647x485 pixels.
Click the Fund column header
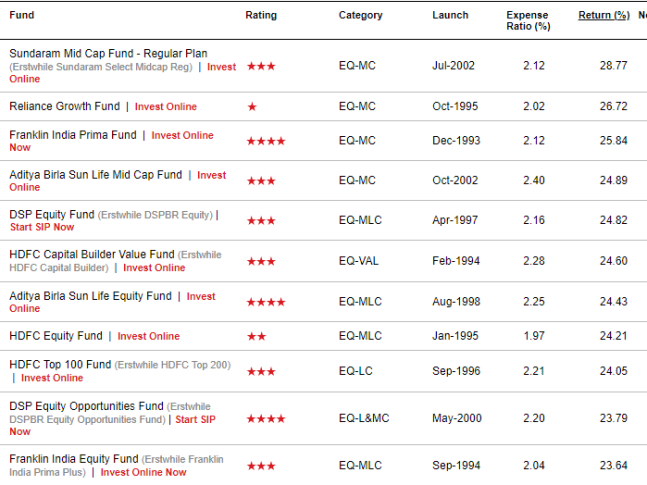click(22, 15)
